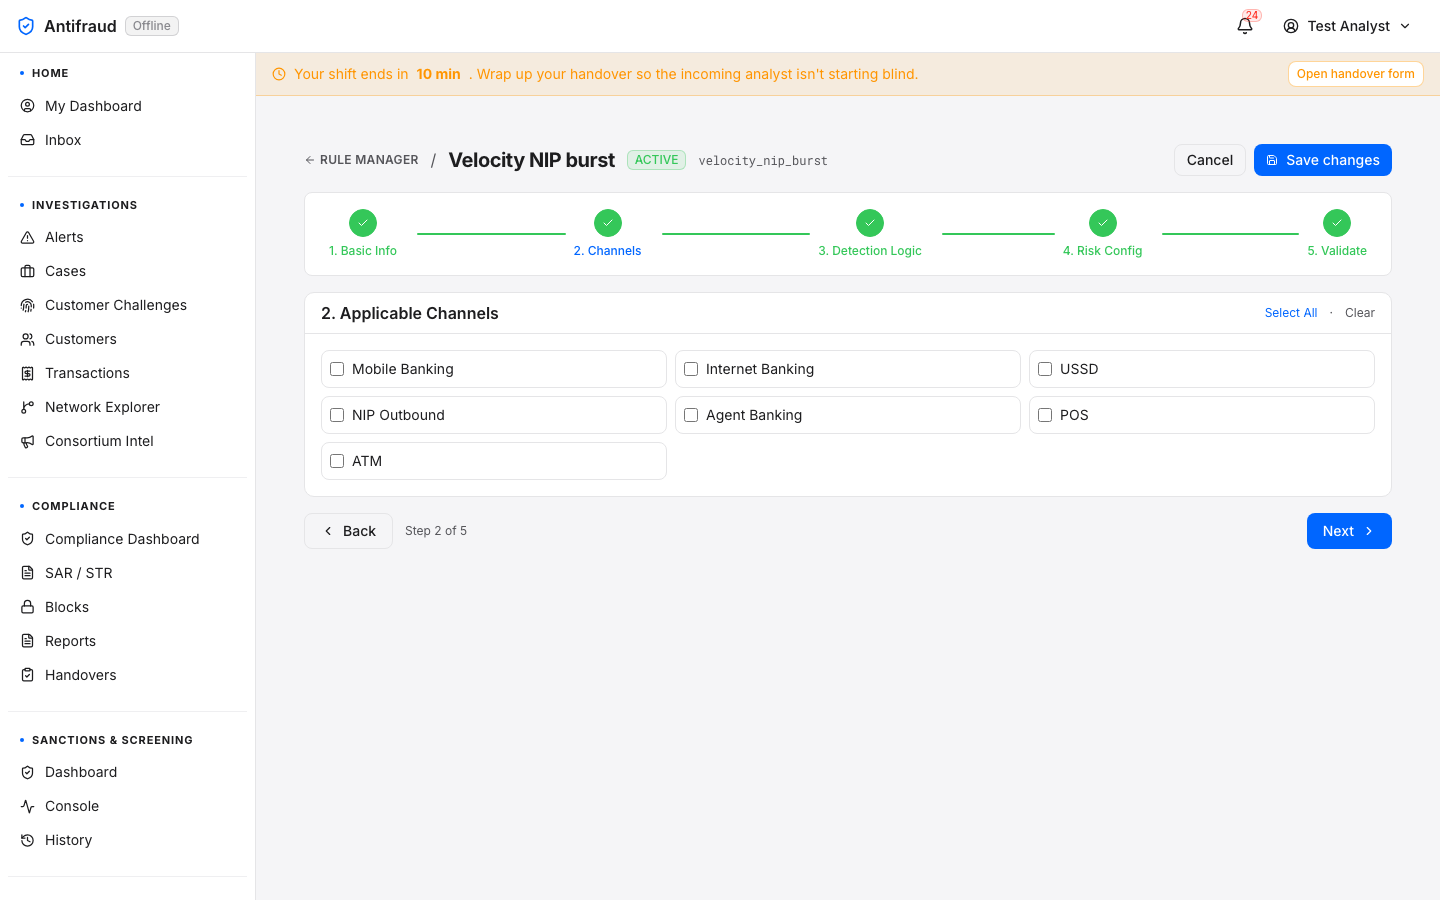Viewport: 1440px width, 900px height.
Task: Click the Network Explorer branch icon
Action: click(28, 407)
